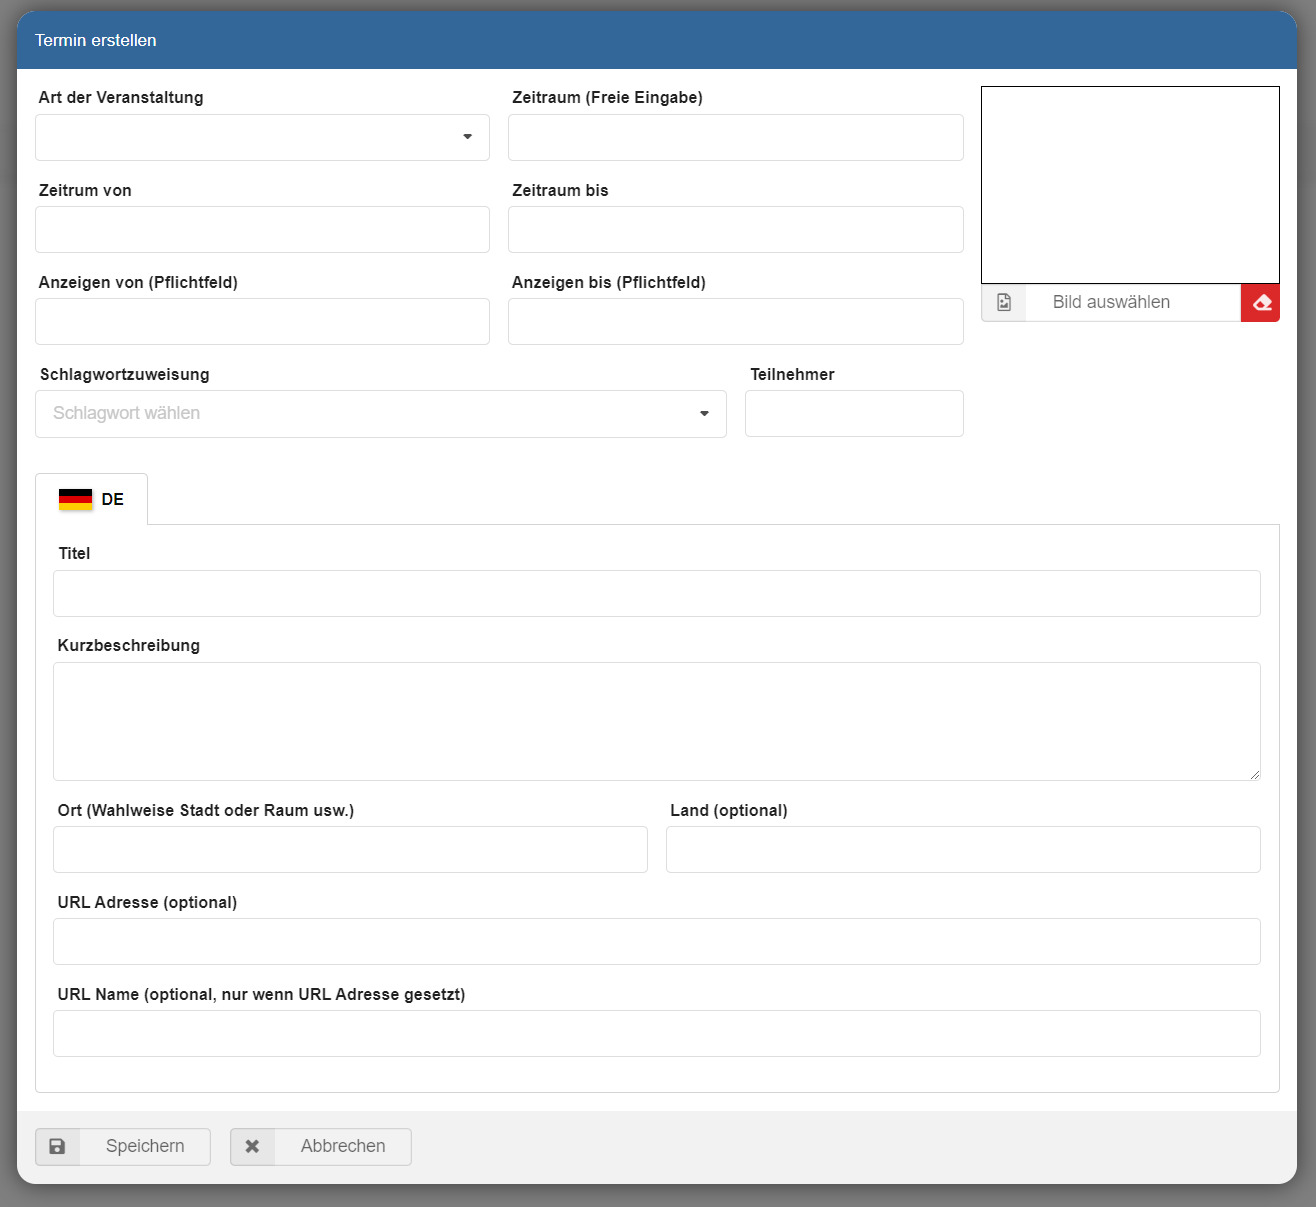The width and height of the screenshot is (1316, 1207).
Task: Click the floppy disk save icon
Action: coord(58,1147)
